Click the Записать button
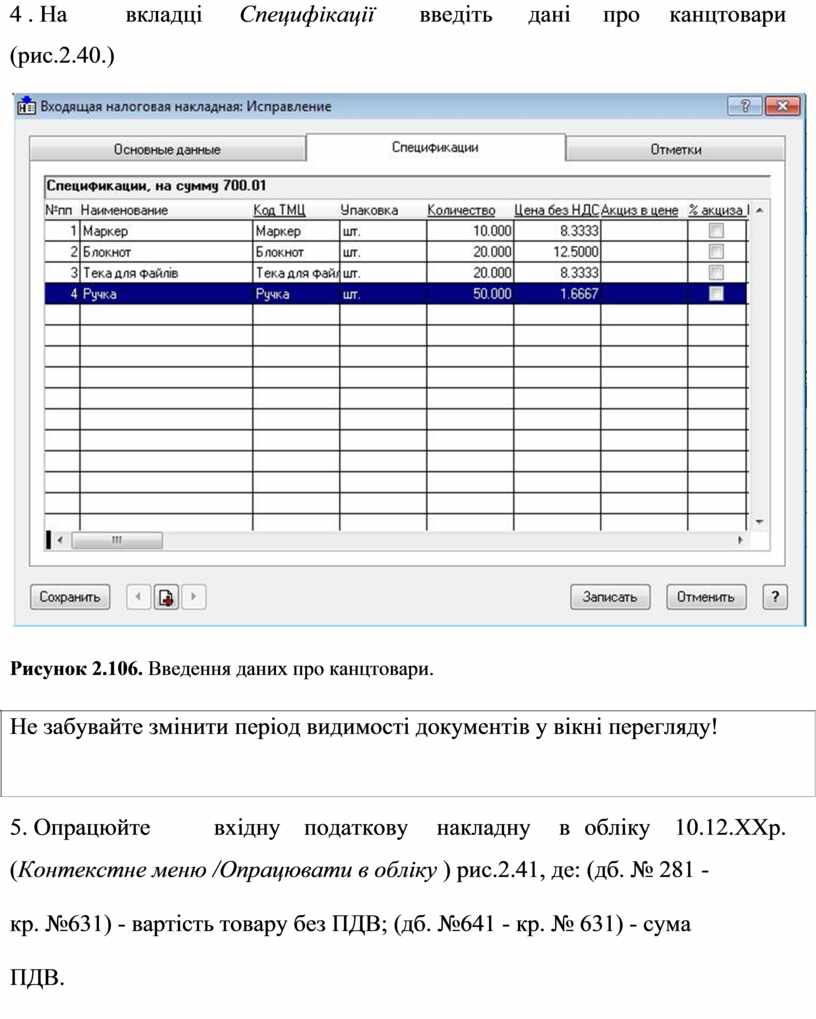 610,597
